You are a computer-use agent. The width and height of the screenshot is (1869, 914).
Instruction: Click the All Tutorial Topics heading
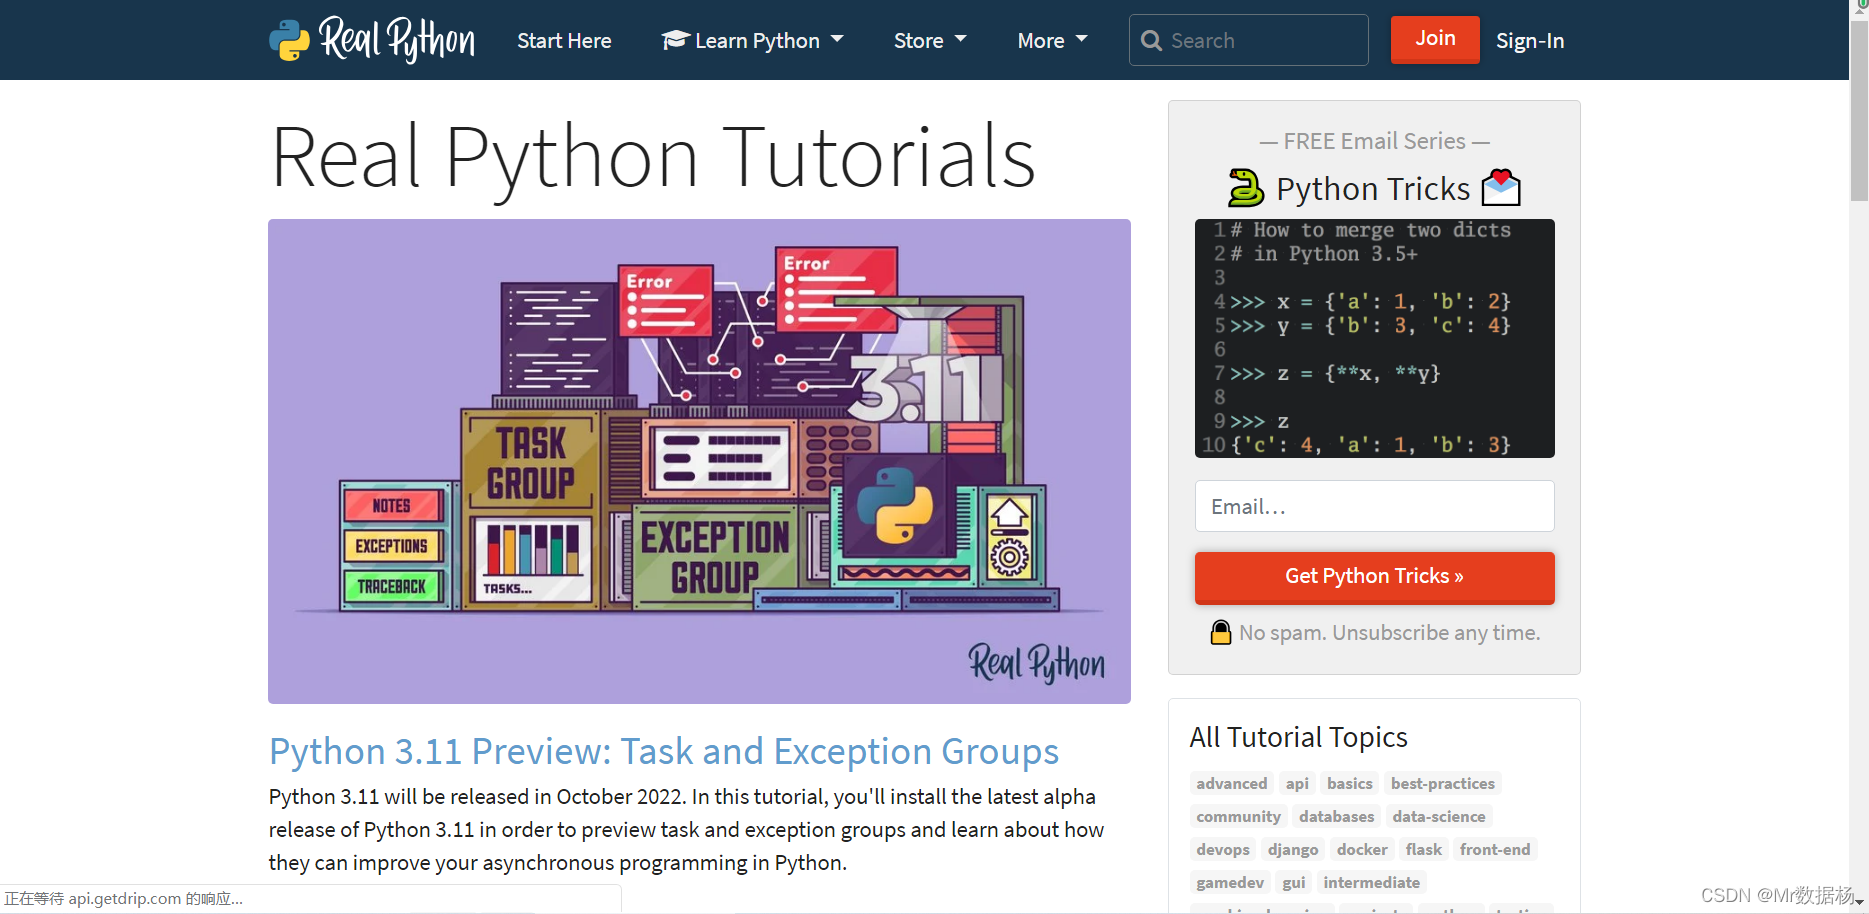[1298, 737]
